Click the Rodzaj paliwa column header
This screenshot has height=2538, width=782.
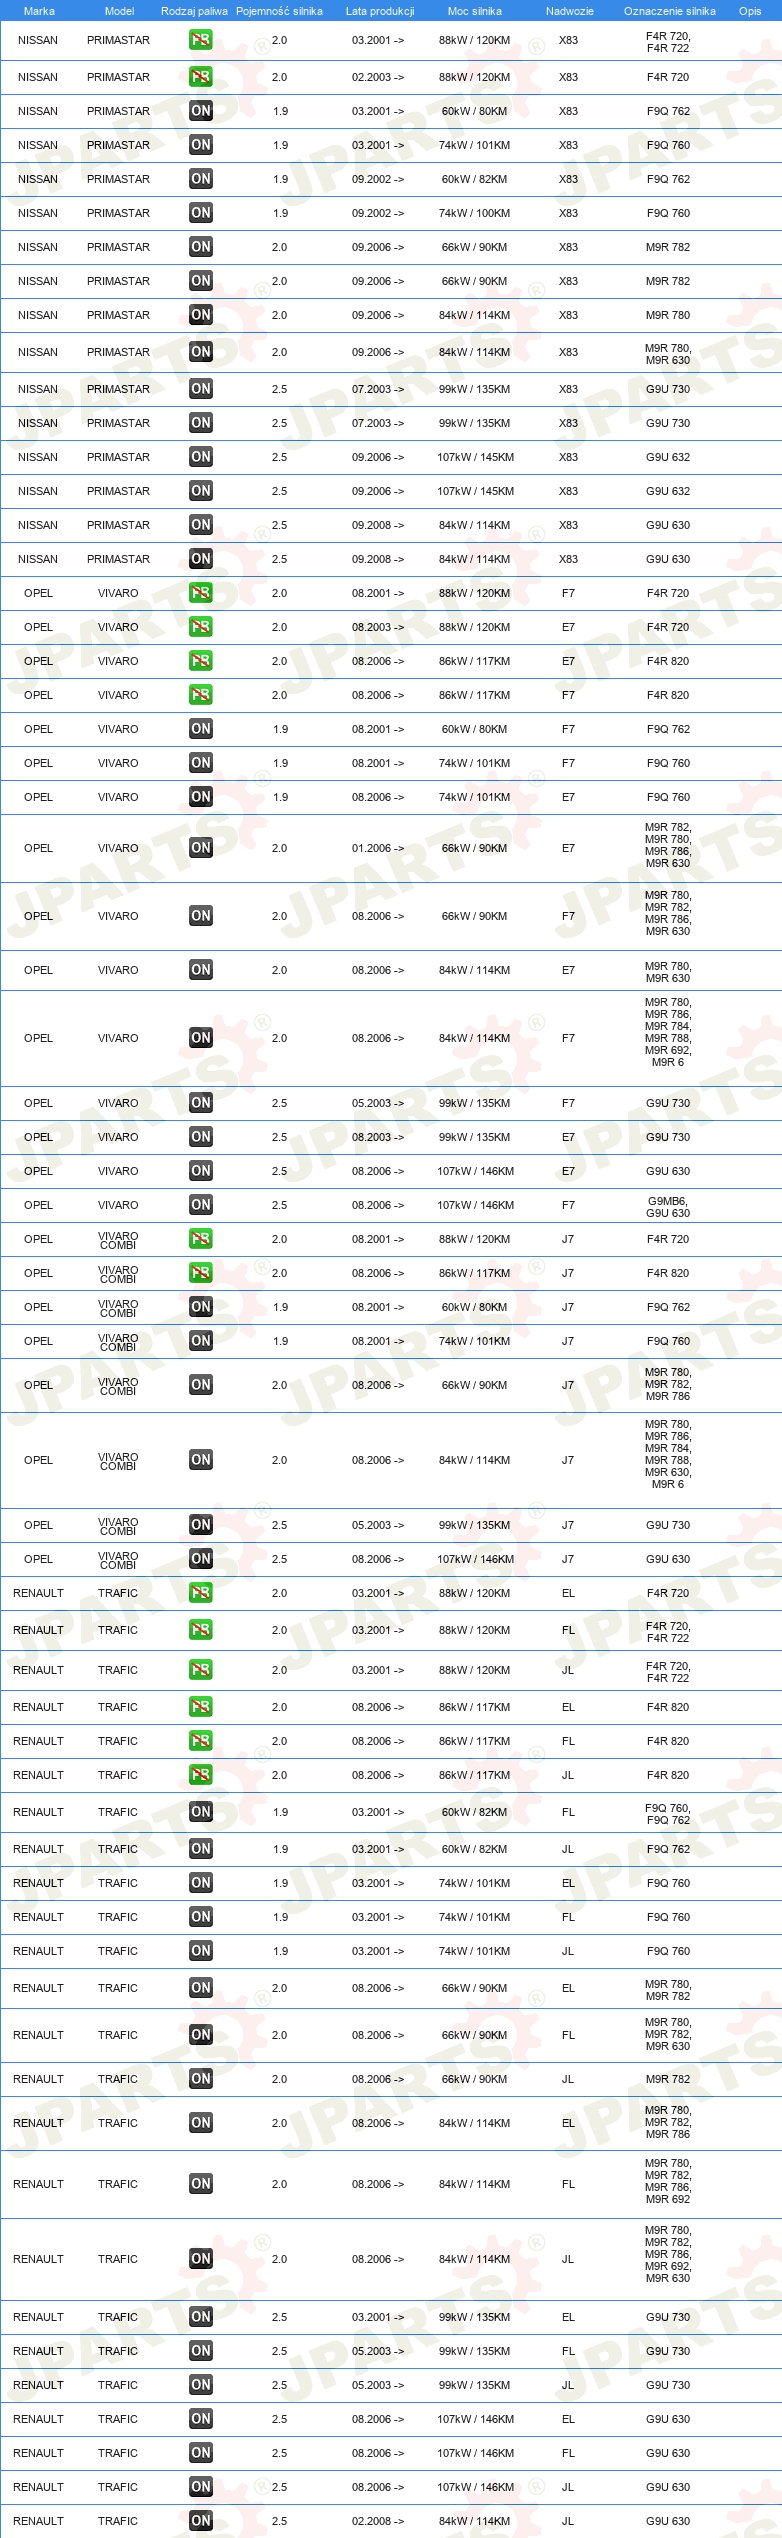194,11
